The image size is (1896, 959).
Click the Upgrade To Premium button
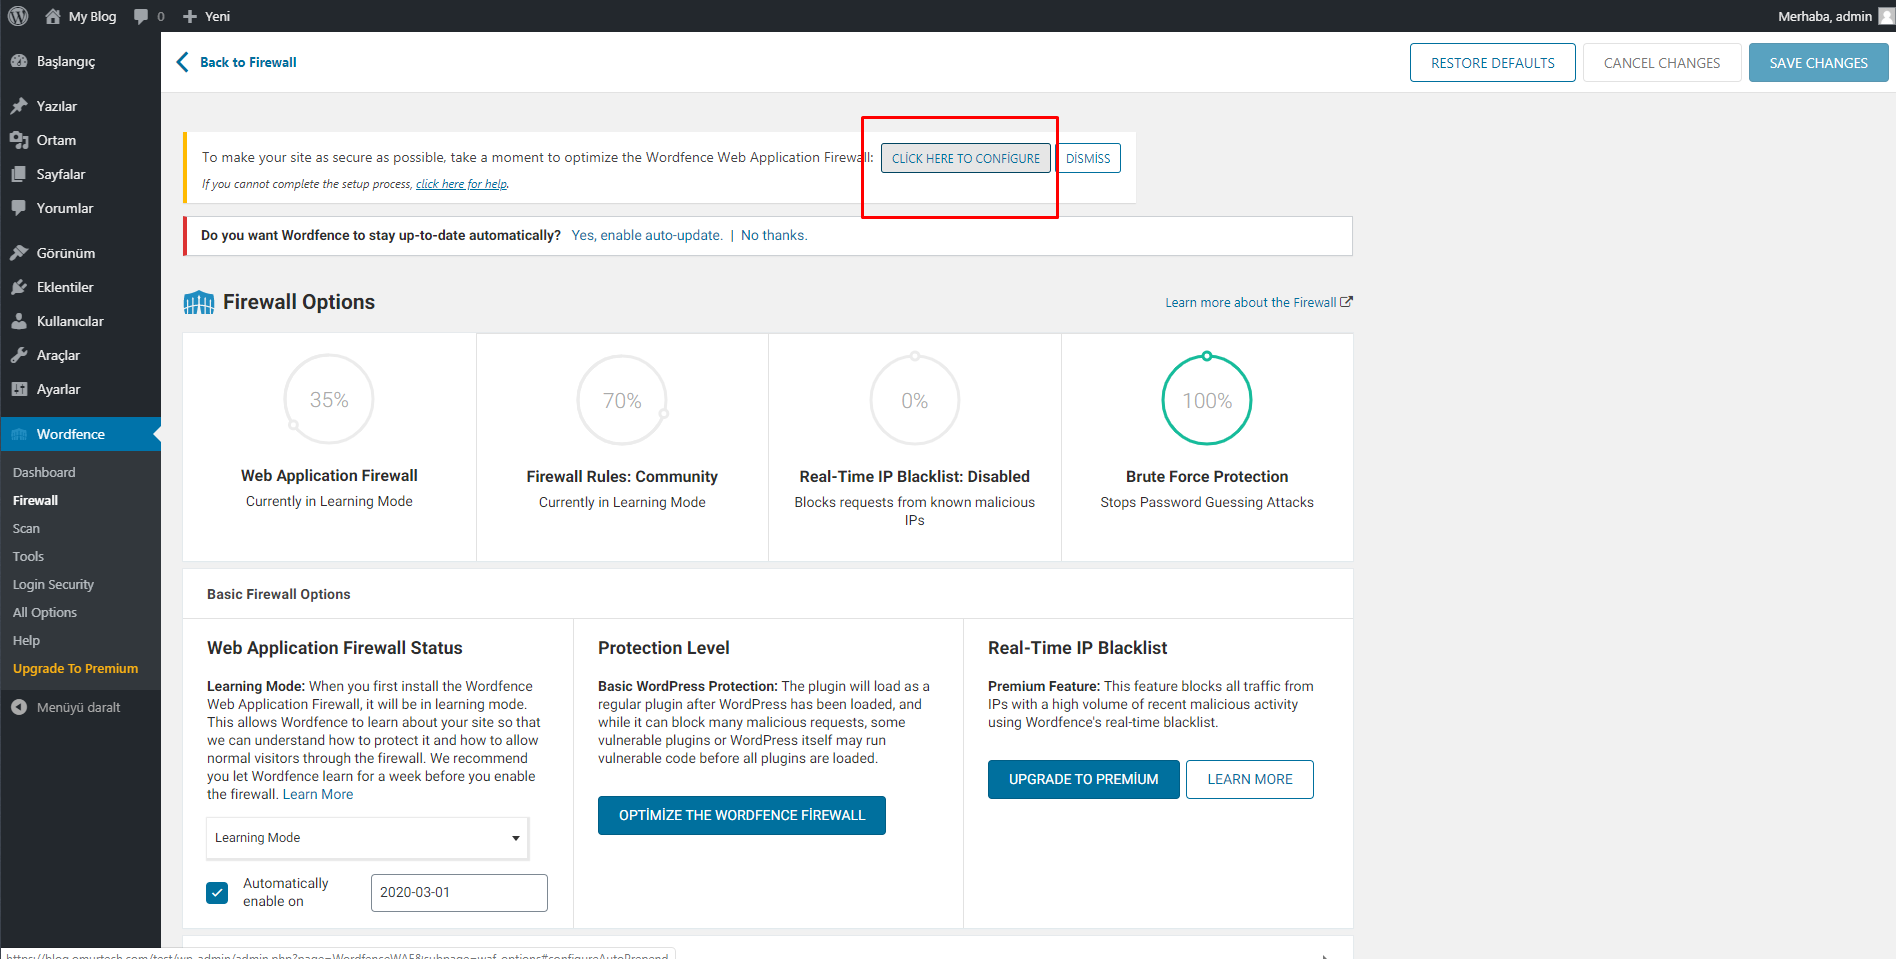(x=1084, y=779)
